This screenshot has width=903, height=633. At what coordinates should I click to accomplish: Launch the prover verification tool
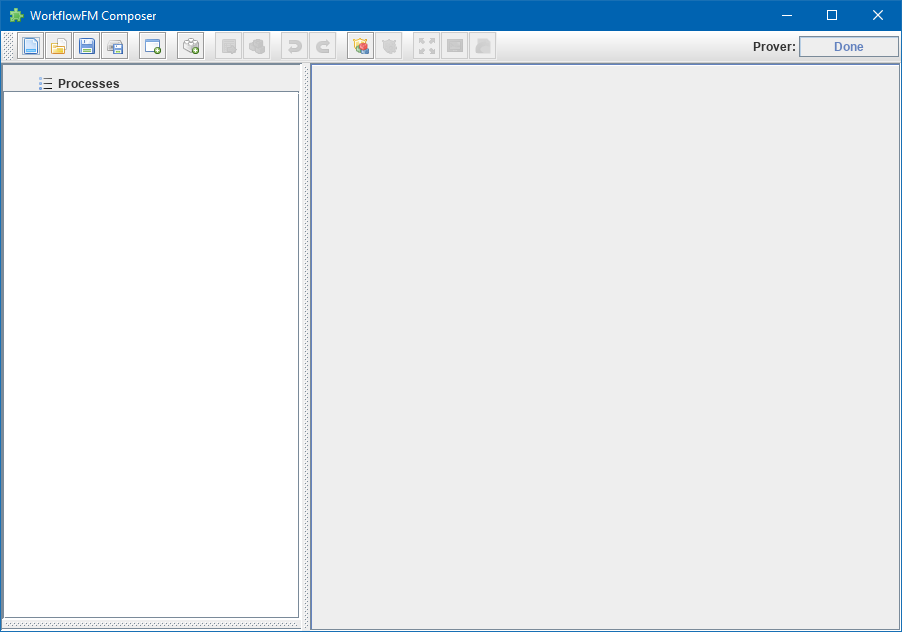(x=360, y=45)
